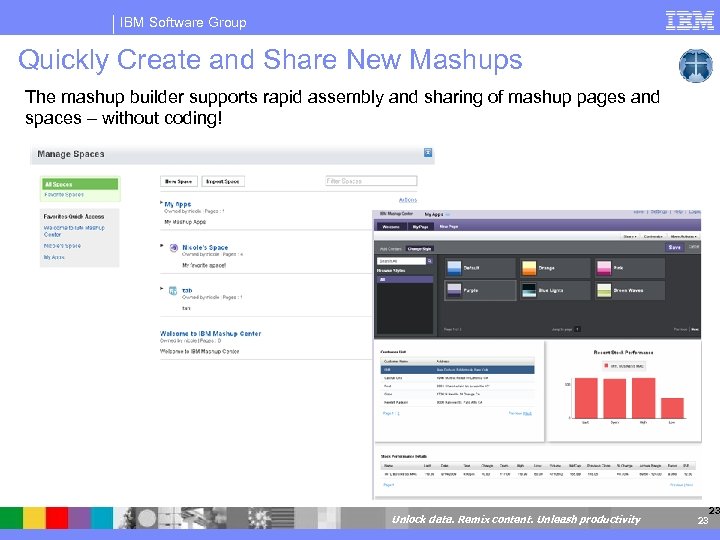Click the Filter Spaces input field
This screenshot has height=540, width=720.
tap(371, 181)
